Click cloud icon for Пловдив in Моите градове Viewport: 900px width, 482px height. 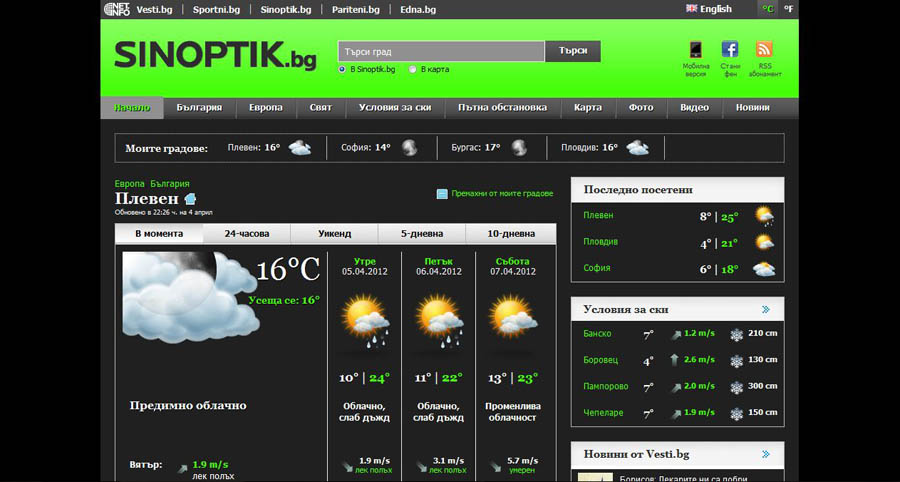(637, 148)
